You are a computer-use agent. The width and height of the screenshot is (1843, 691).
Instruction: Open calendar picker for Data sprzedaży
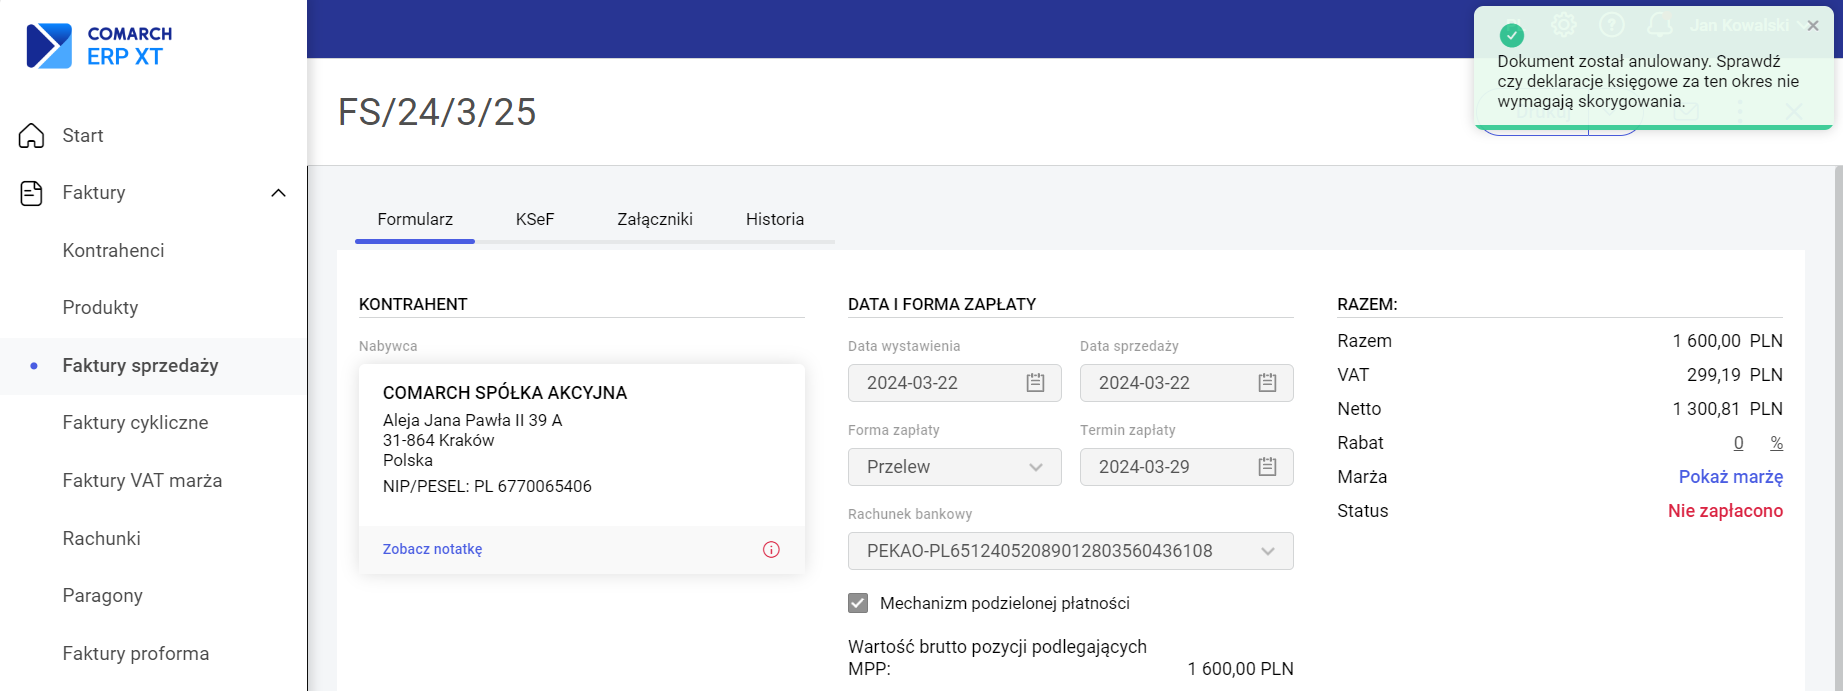(1267, 383)
